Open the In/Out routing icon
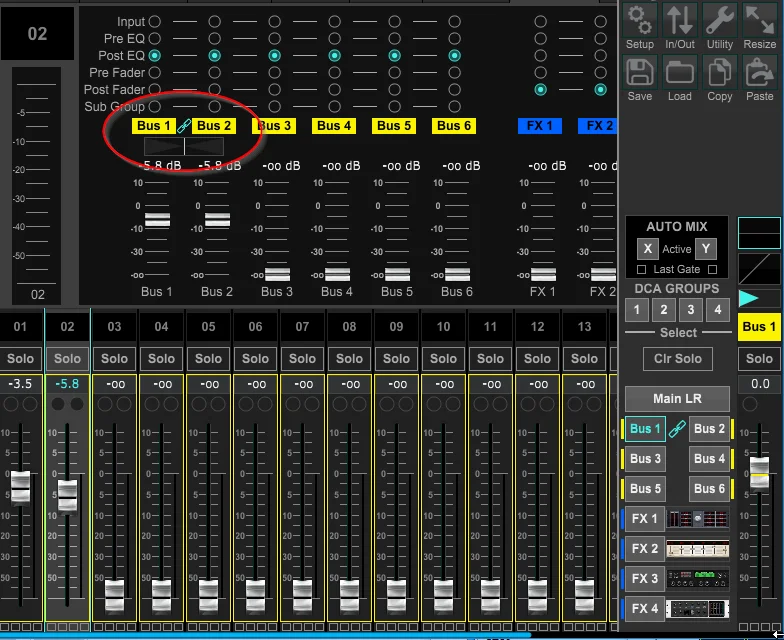The height and width of the screenshot is (640, 784). (x=680, y=20)
